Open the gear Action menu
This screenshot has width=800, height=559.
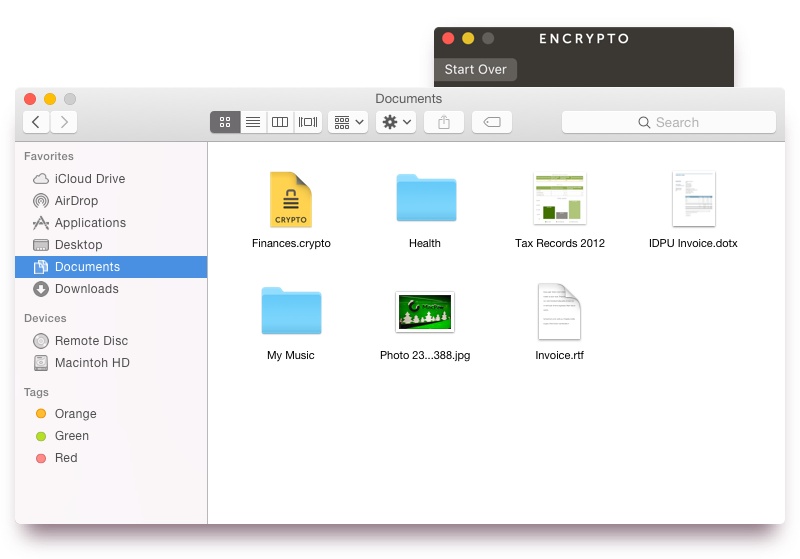tap(396, 122)
